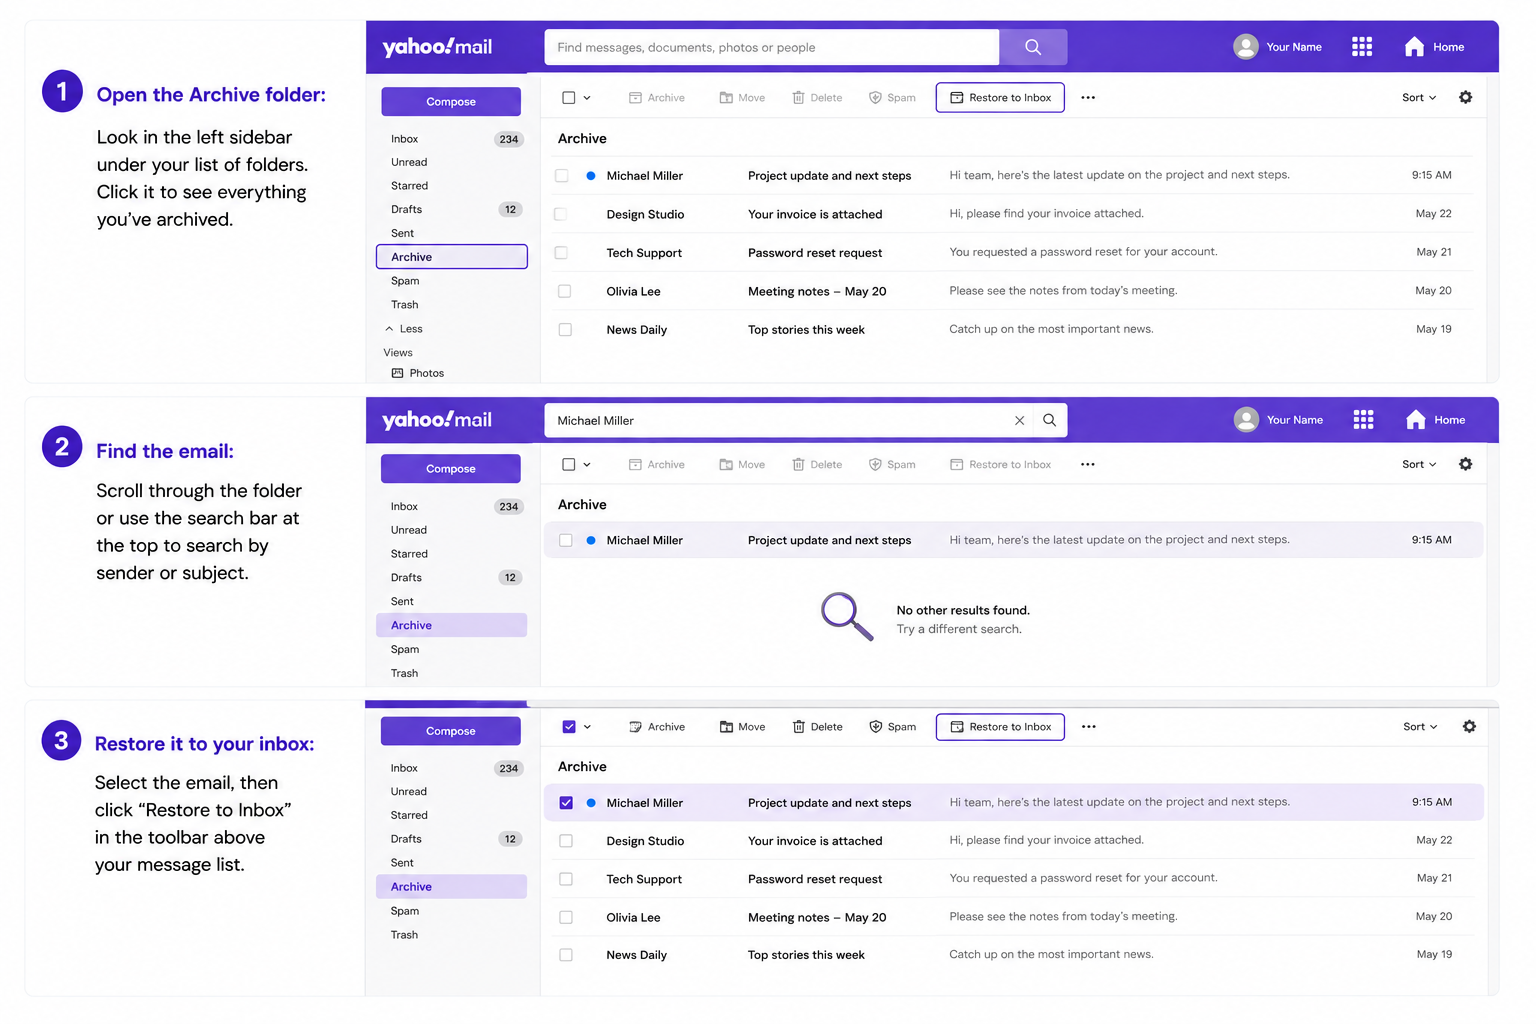Click Restore to Inbox in step 1 toolbar

coord(1000,98)
